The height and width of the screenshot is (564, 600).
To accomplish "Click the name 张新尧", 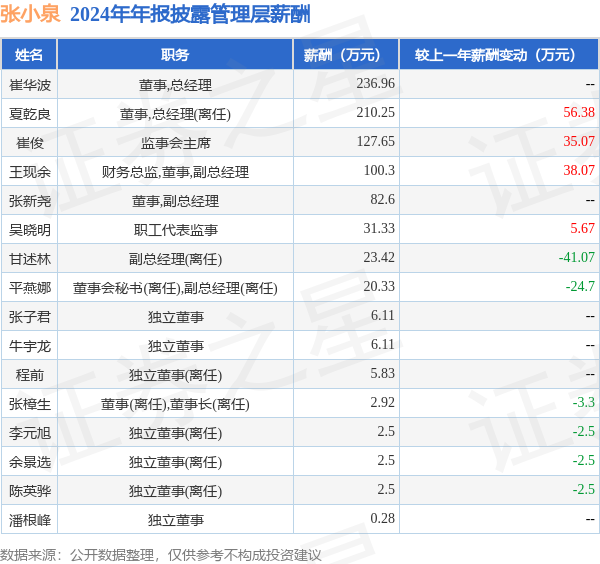I will click(x=29, y=201).
